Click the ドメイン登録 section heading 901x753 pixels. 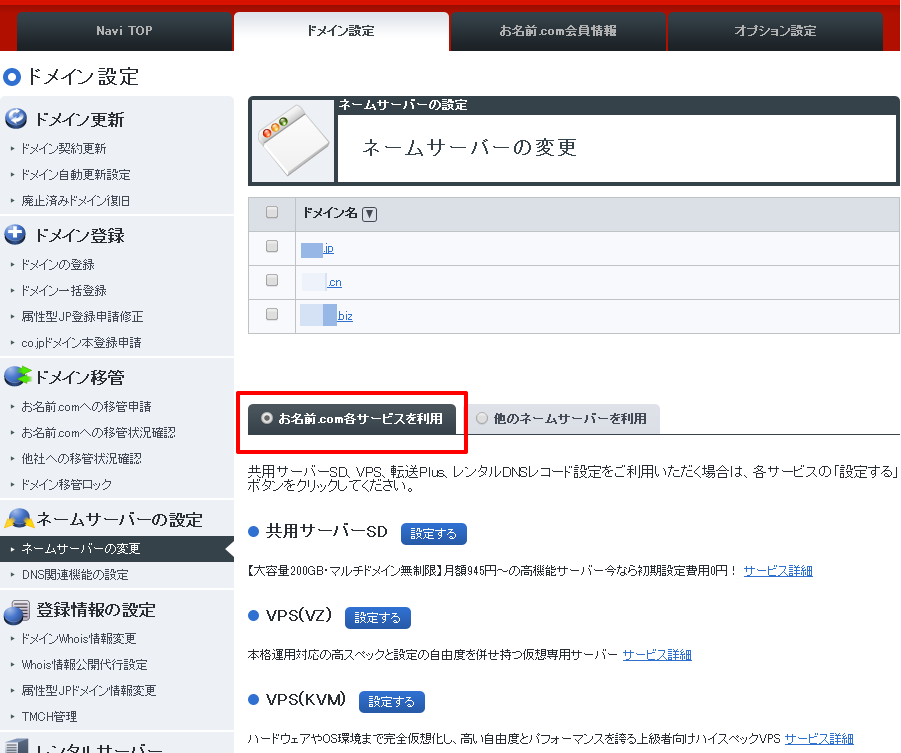(79, 236)
